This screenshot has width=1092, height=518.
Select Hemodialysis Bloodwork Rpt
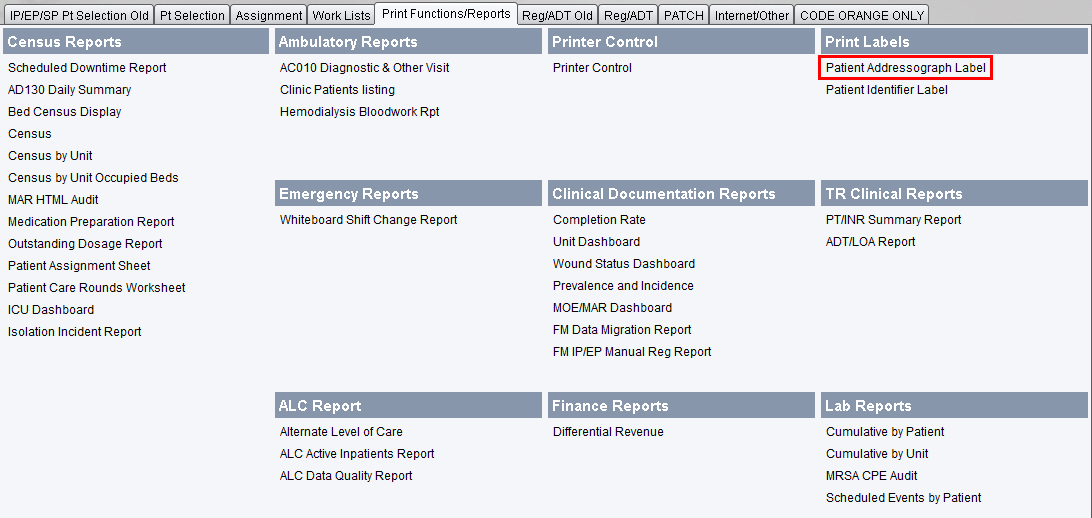pos(359,112)
